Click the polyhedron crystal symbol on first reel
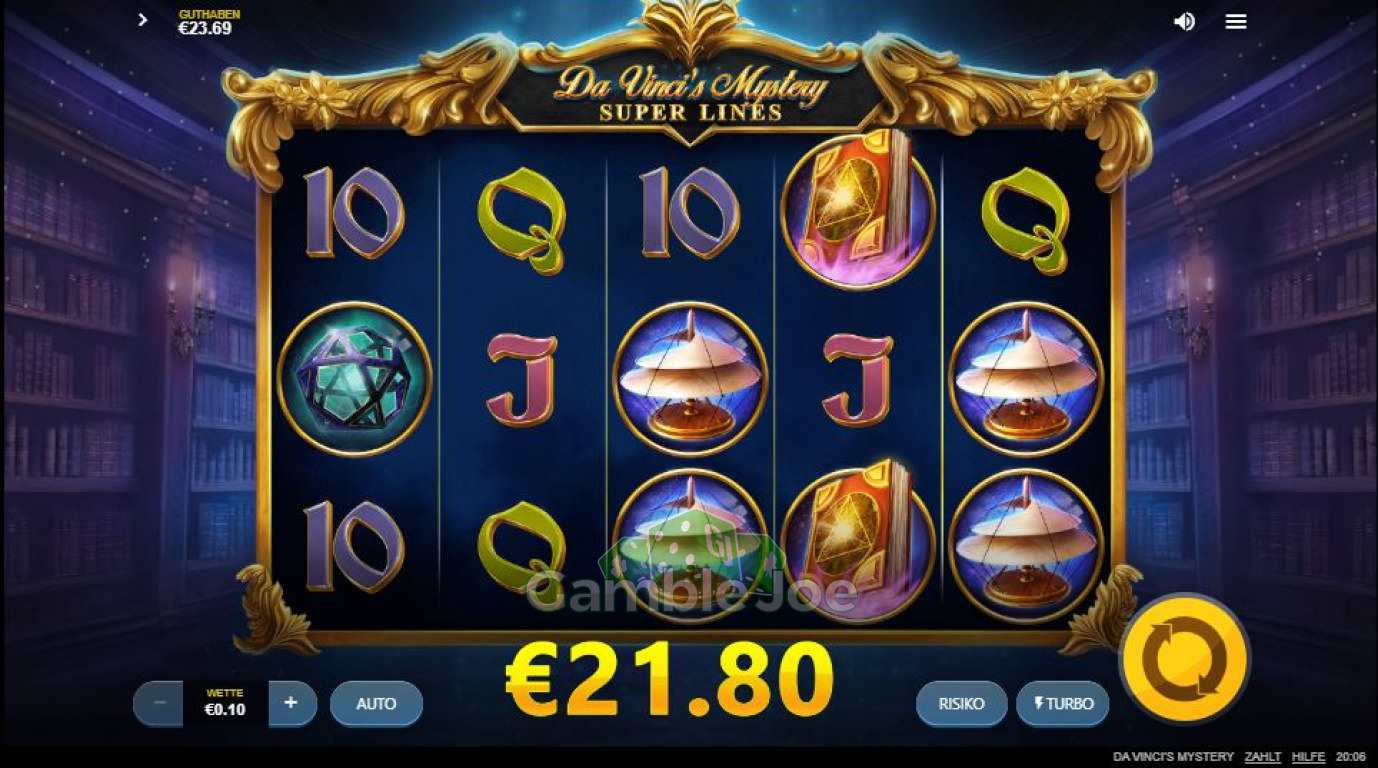This screenshot has width=1378, height=768. (x=354, y=379)
